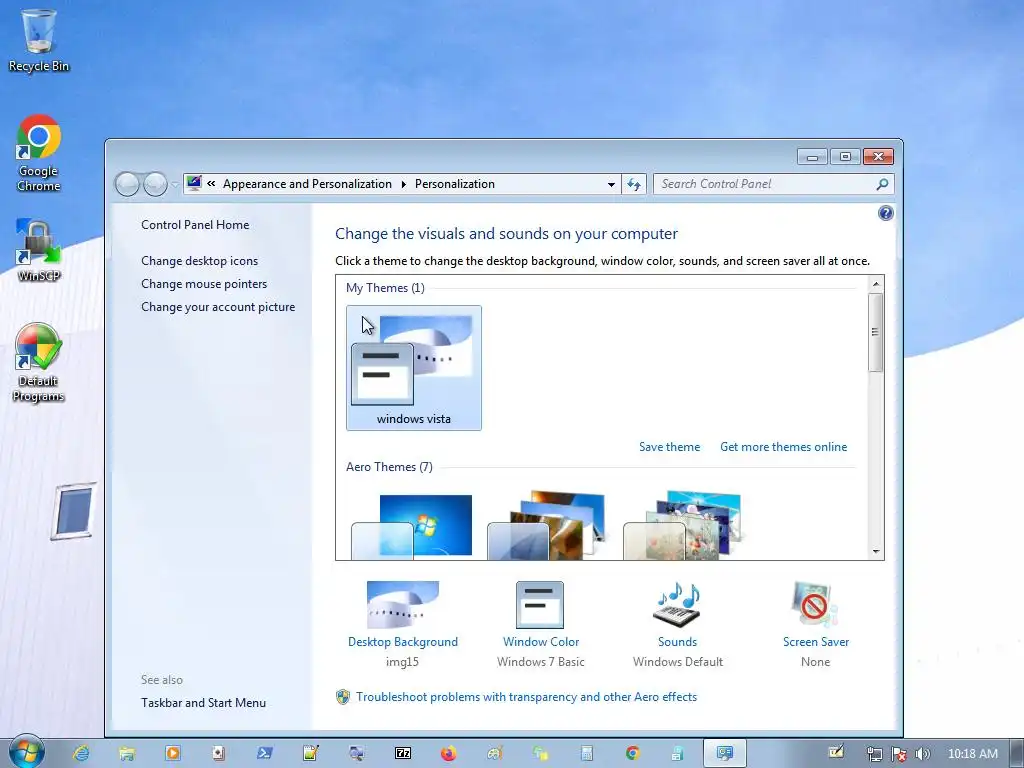Open the Paint taskbar icon
Viewport: 1024px width, 768px height.
click(x=494, y=753)
